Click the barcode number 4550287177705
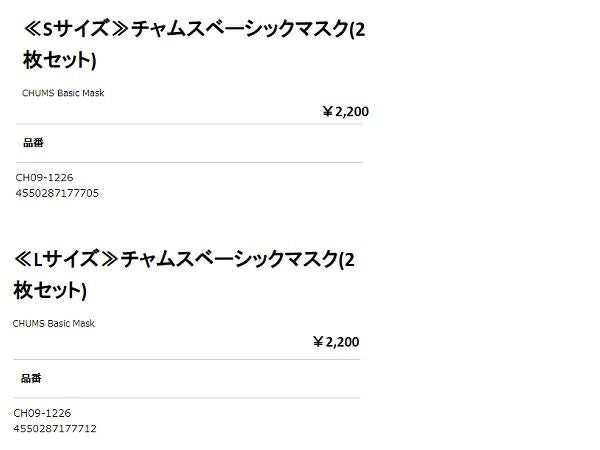600x450 pixels. (57, 193)
